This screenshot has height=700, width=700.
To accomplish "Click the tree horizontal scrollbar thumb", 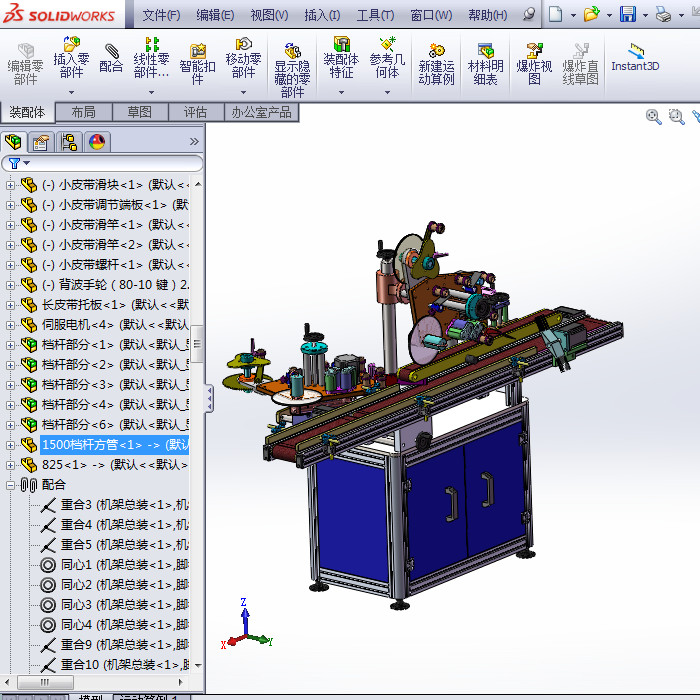I will [45, 682].
